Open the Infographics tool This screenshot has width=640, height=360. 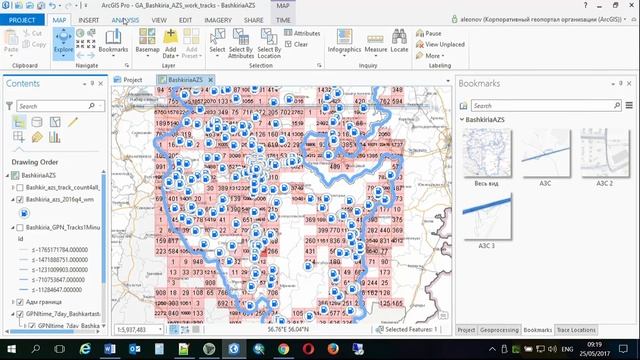(344, 42)
